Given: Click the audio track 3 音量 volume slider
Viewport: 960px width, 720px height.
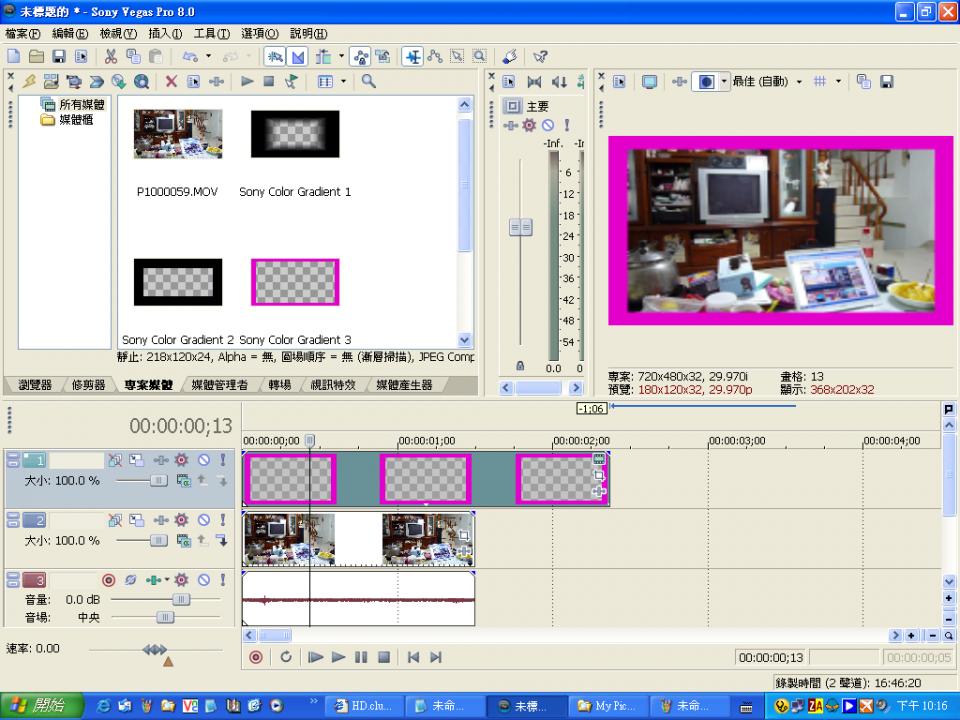Looking at the screenshot, I should 180,599.
